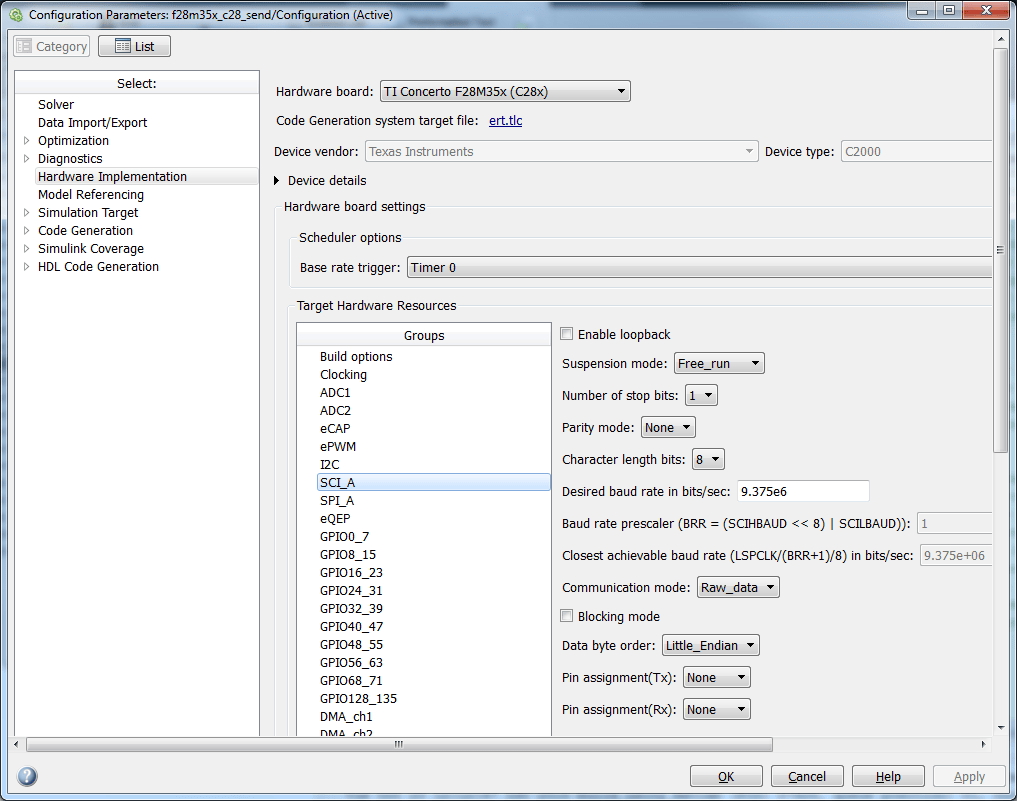Screen dimensions: 1017x801
Task: Open Parity mode dropdown
Action: pos(668,427)
